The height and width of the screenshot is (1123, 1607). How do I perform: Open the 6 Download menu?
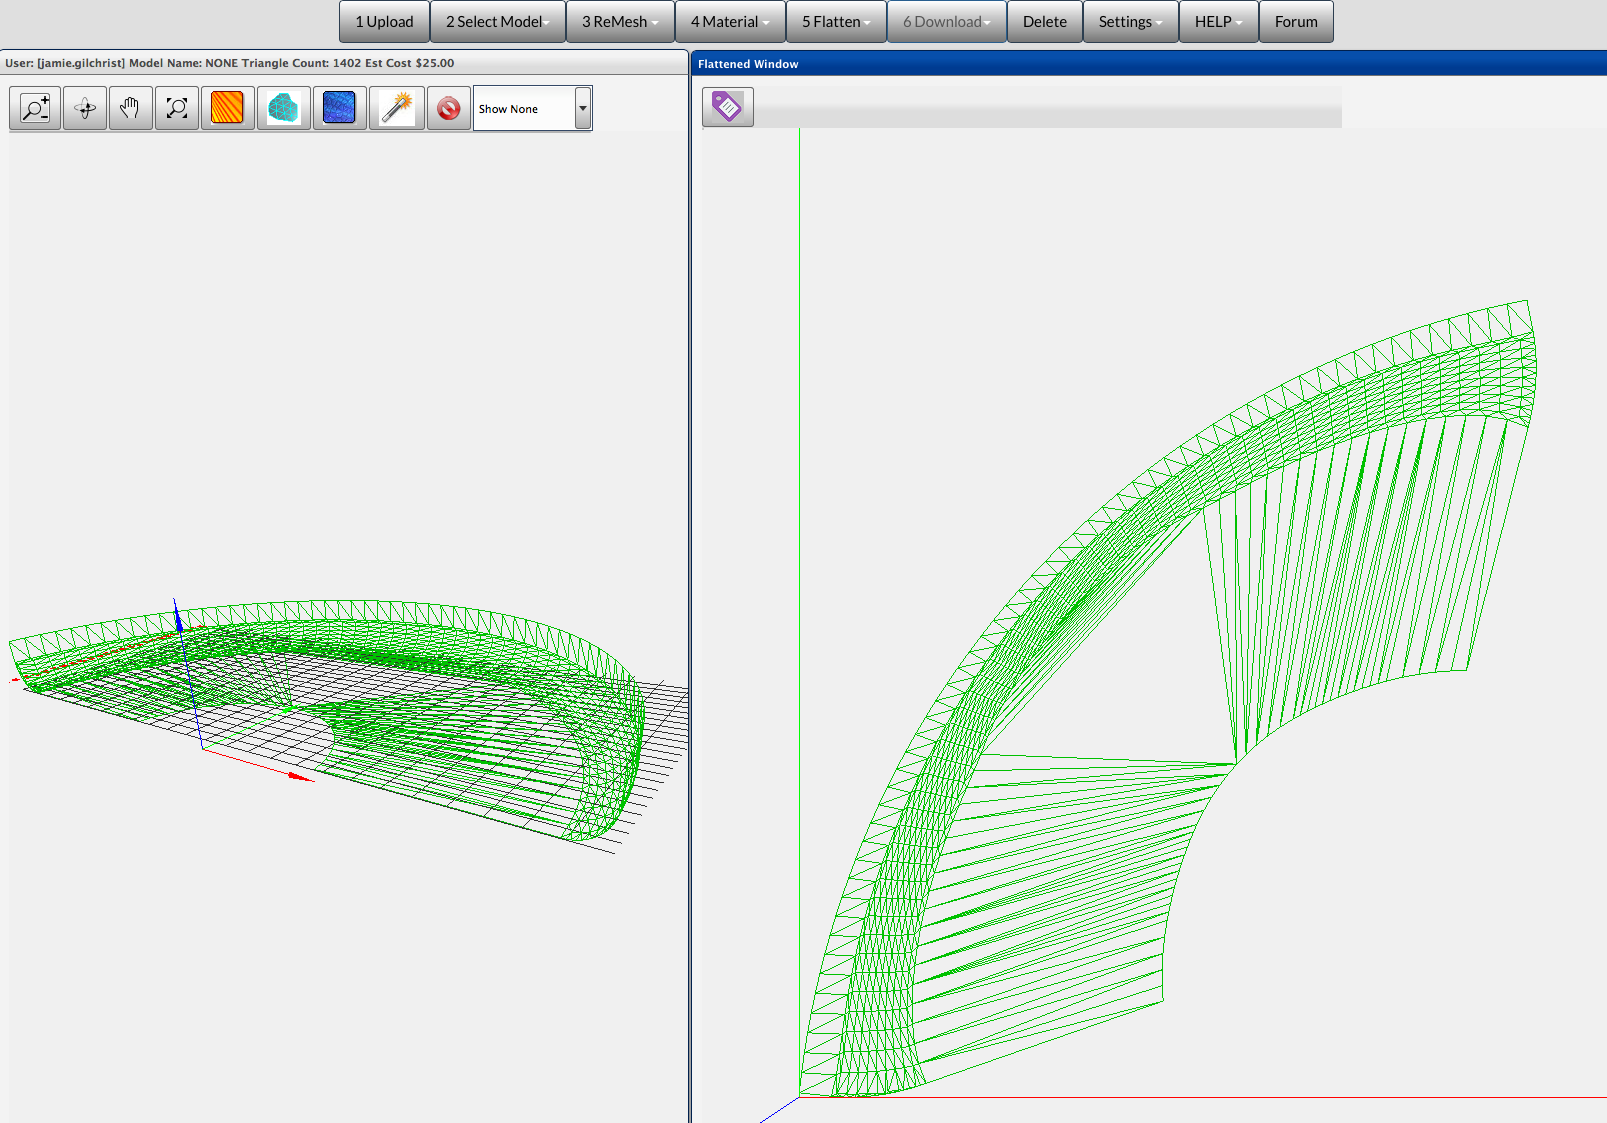click(946, 22)
